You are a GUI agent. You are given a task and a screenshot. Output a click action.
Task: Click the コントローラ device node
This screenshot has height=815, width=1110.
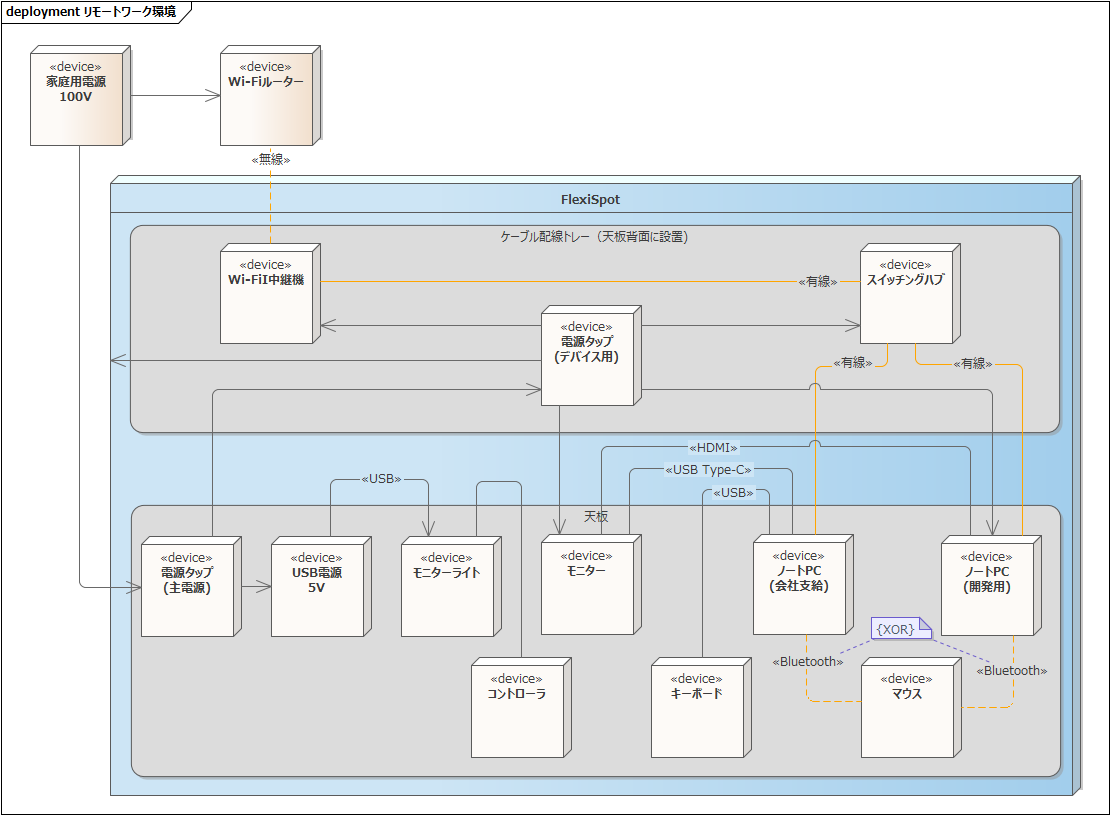(x=516, y=712)
